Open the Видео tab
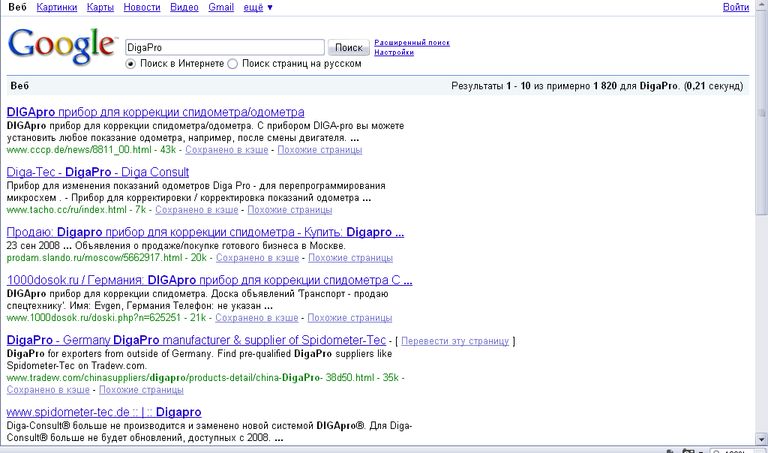 pos(184,7)
